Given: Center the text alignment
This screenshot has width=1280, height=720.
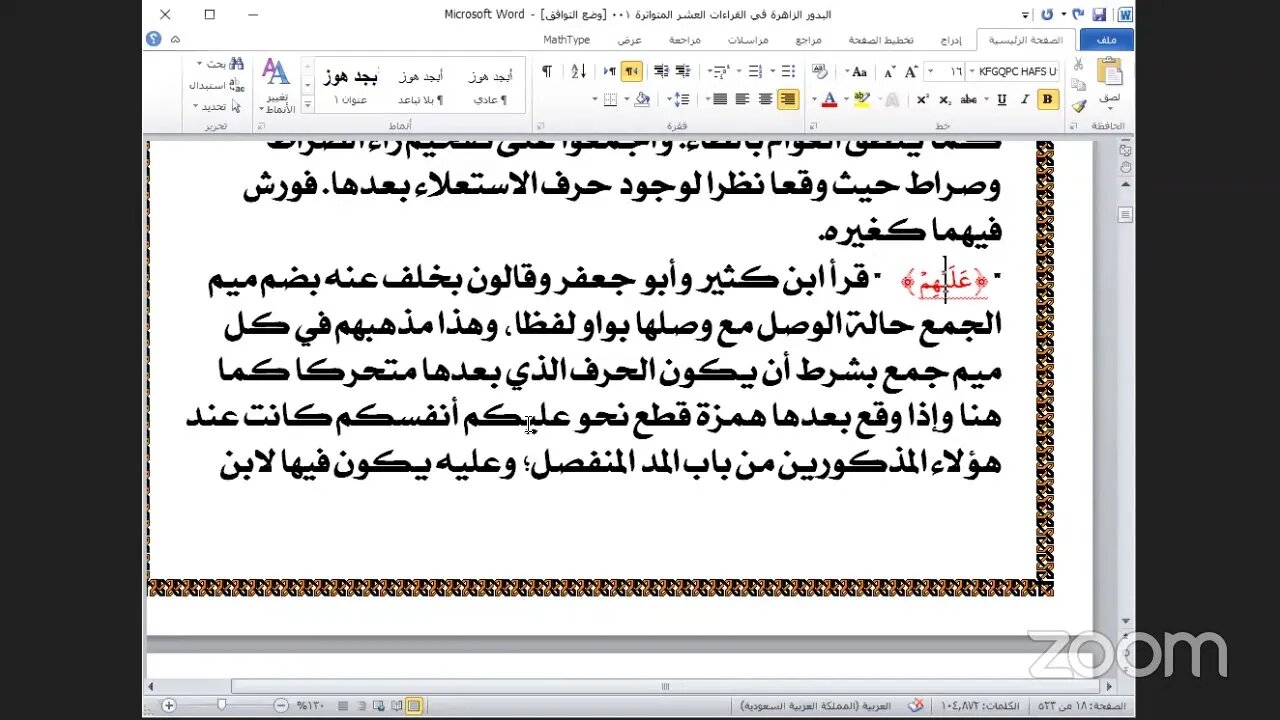Looking at the screenshot, I should point(765,99).
